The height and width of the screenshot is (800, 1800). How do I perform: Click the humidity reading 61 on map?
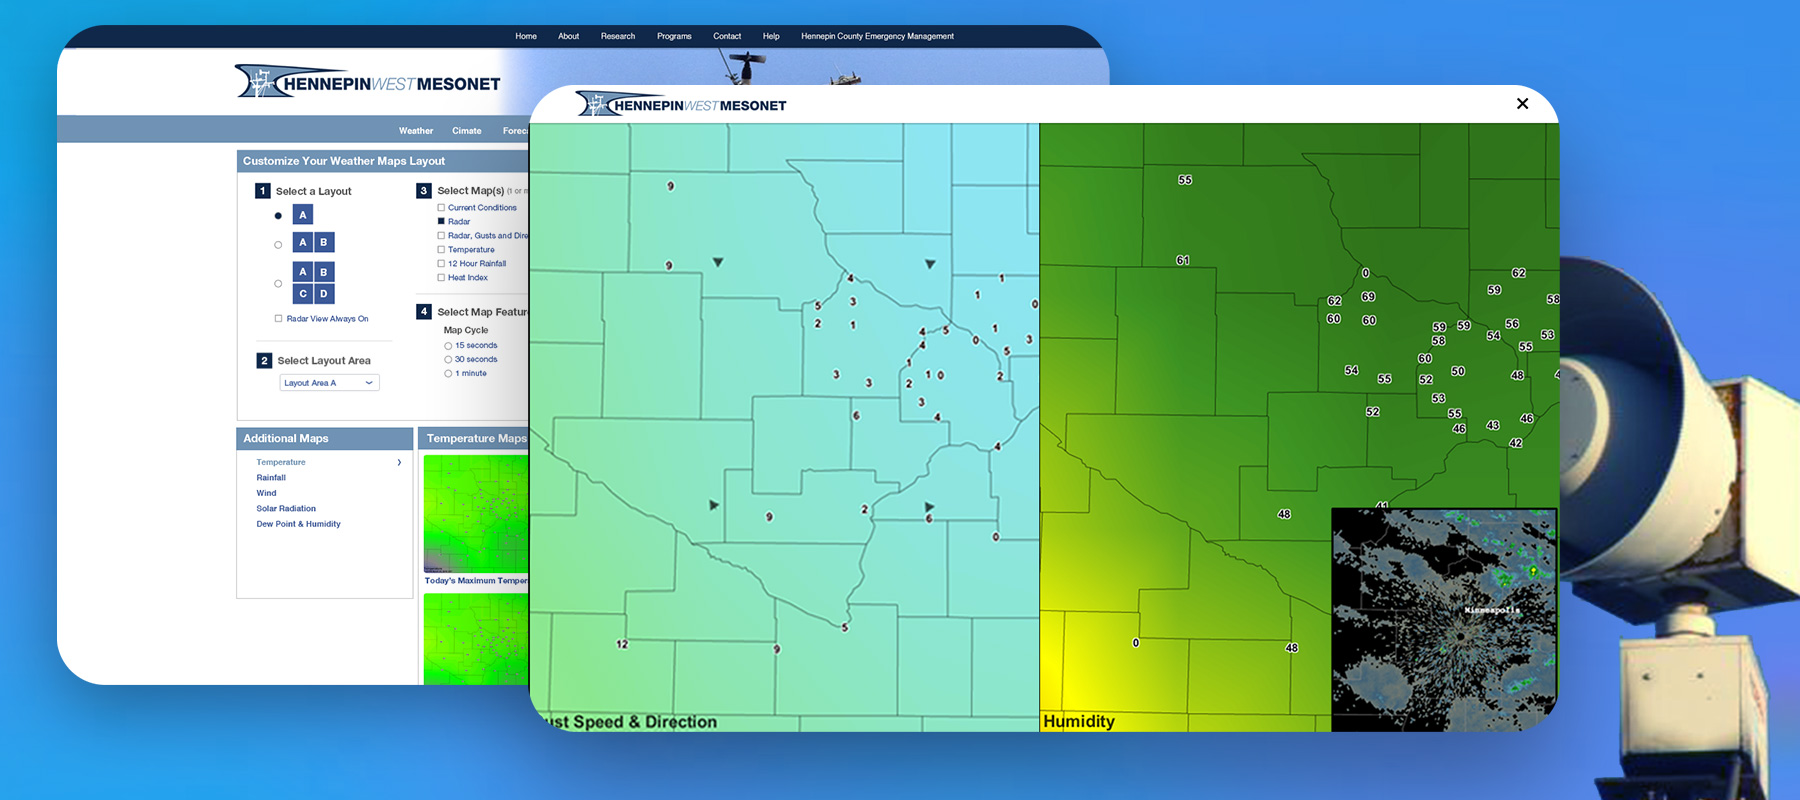pos(1183,260)
